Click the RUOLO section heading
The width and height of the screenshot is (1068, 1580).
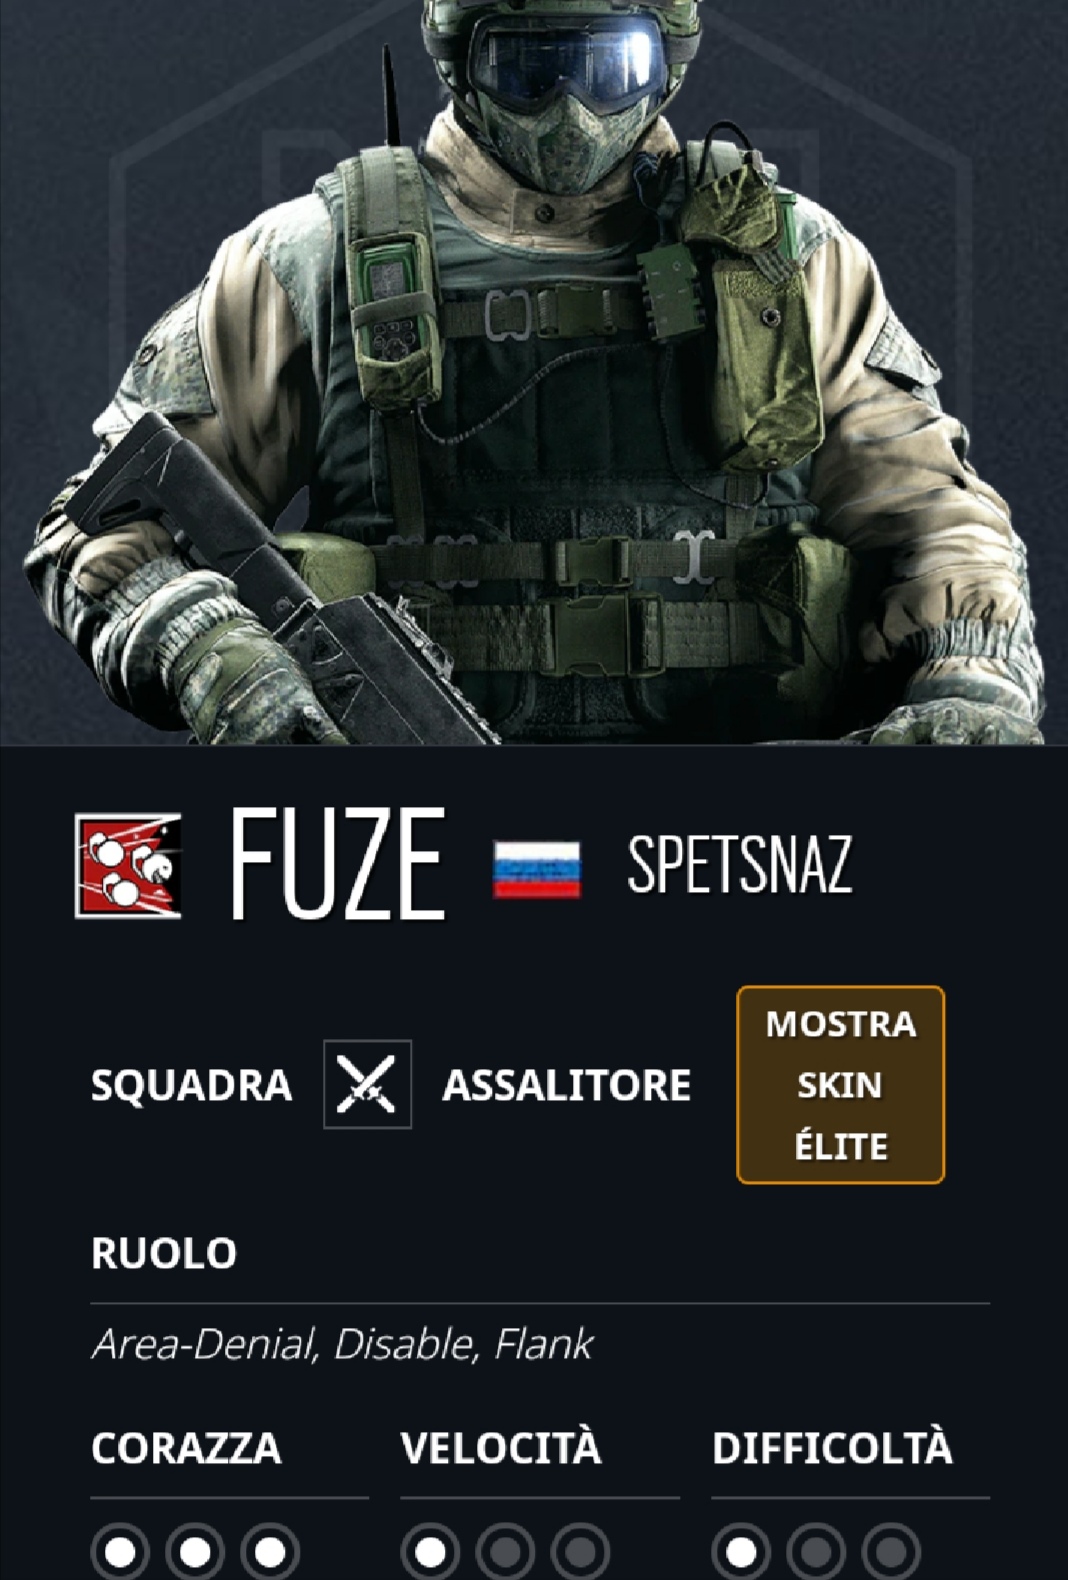pyautogui.click(x=164, y=1253)
